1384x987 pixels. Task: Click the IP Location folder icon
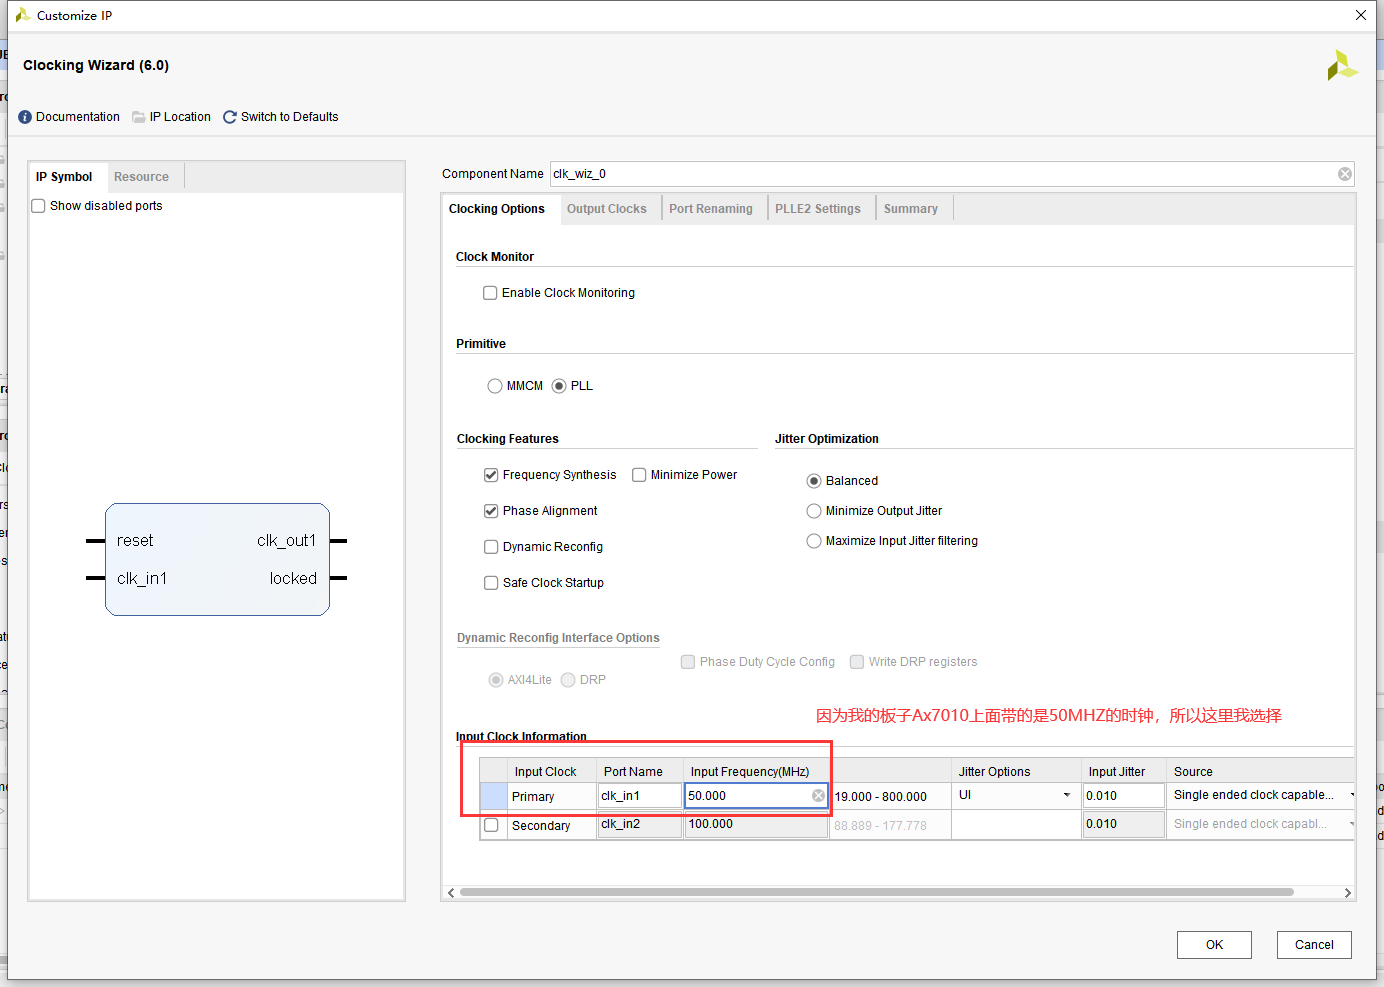click(x=139, y=117)
